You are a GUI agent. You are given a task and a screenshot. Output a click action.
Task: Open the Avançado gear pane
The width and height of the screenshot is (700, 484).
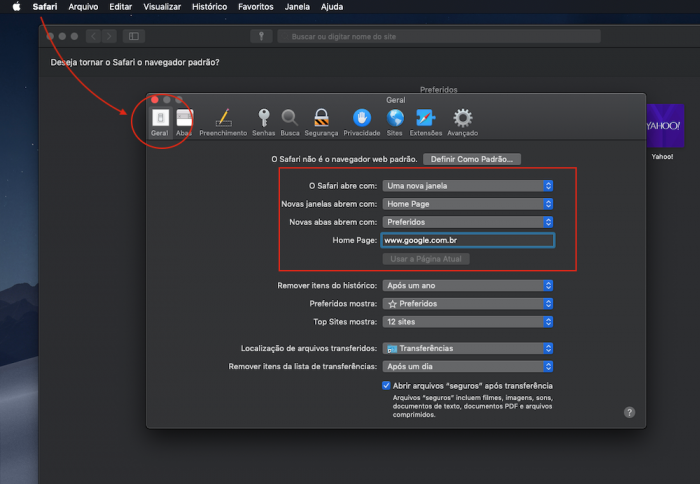(x=462, y=121)
